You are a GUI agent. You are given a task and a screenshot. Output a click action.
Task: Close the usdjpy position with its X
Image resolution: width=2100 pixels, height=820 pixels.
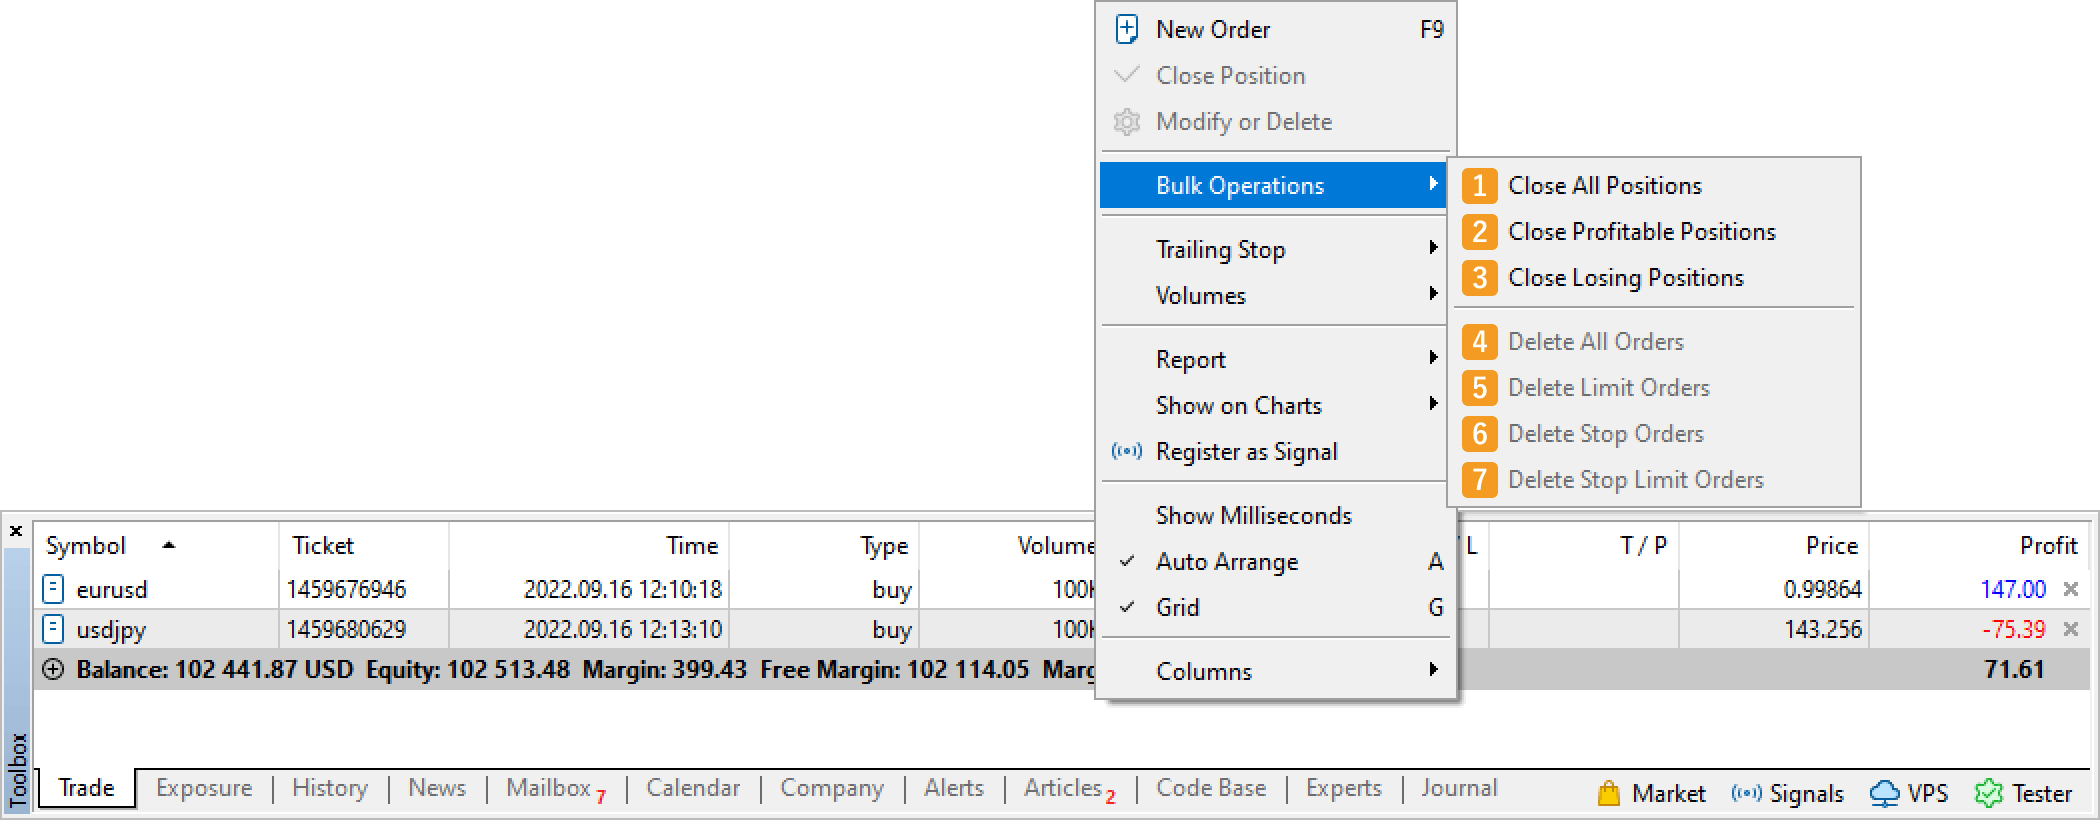coord(2071,629)
